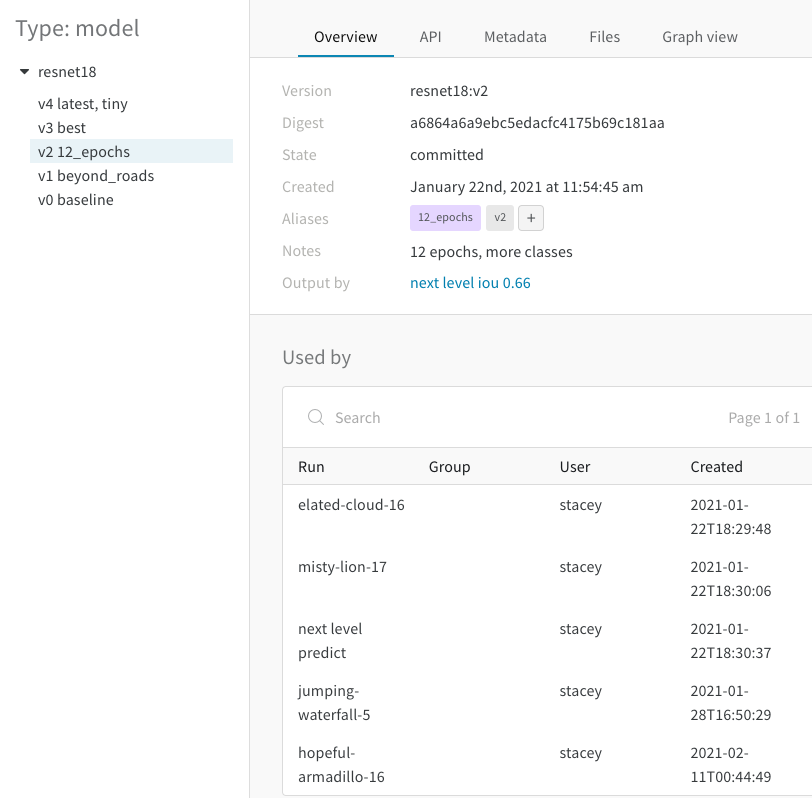This screenshot has width=812, height=798.
Task: Open the next level iou 0.66 run link
Action: point(470,283)
